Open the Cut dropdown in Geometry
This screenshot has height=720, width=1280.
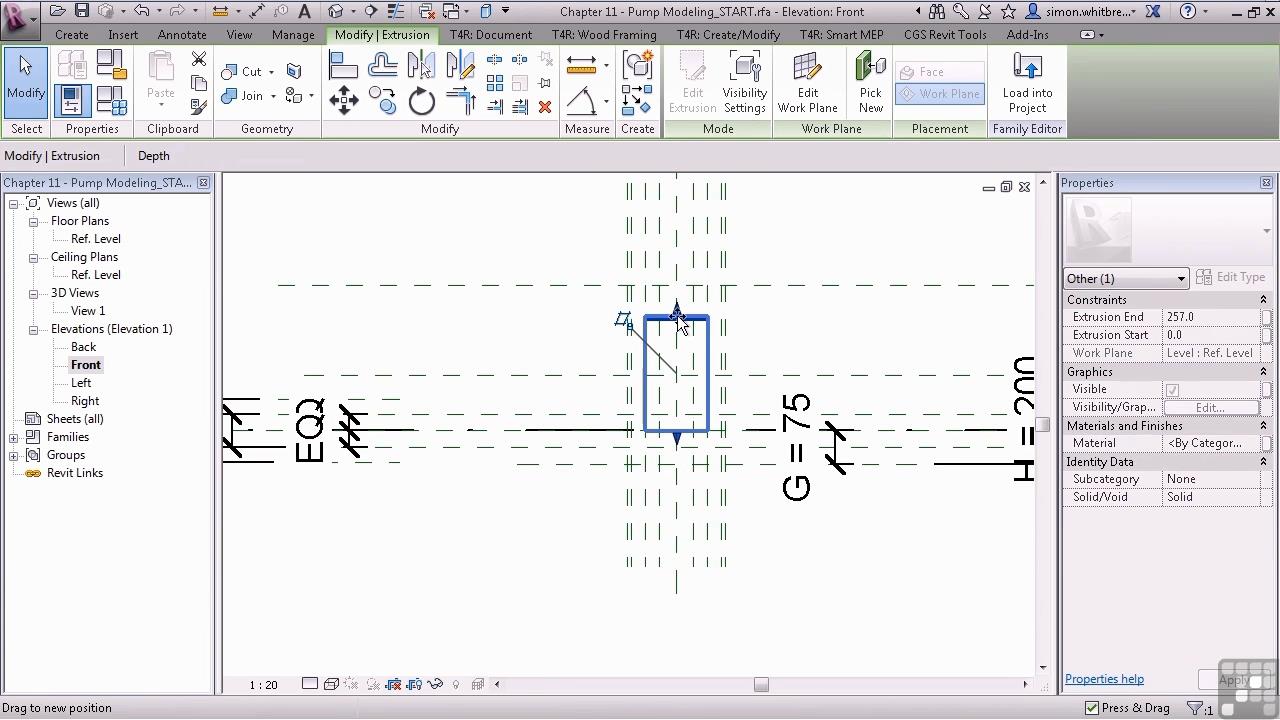click(271, 72)
